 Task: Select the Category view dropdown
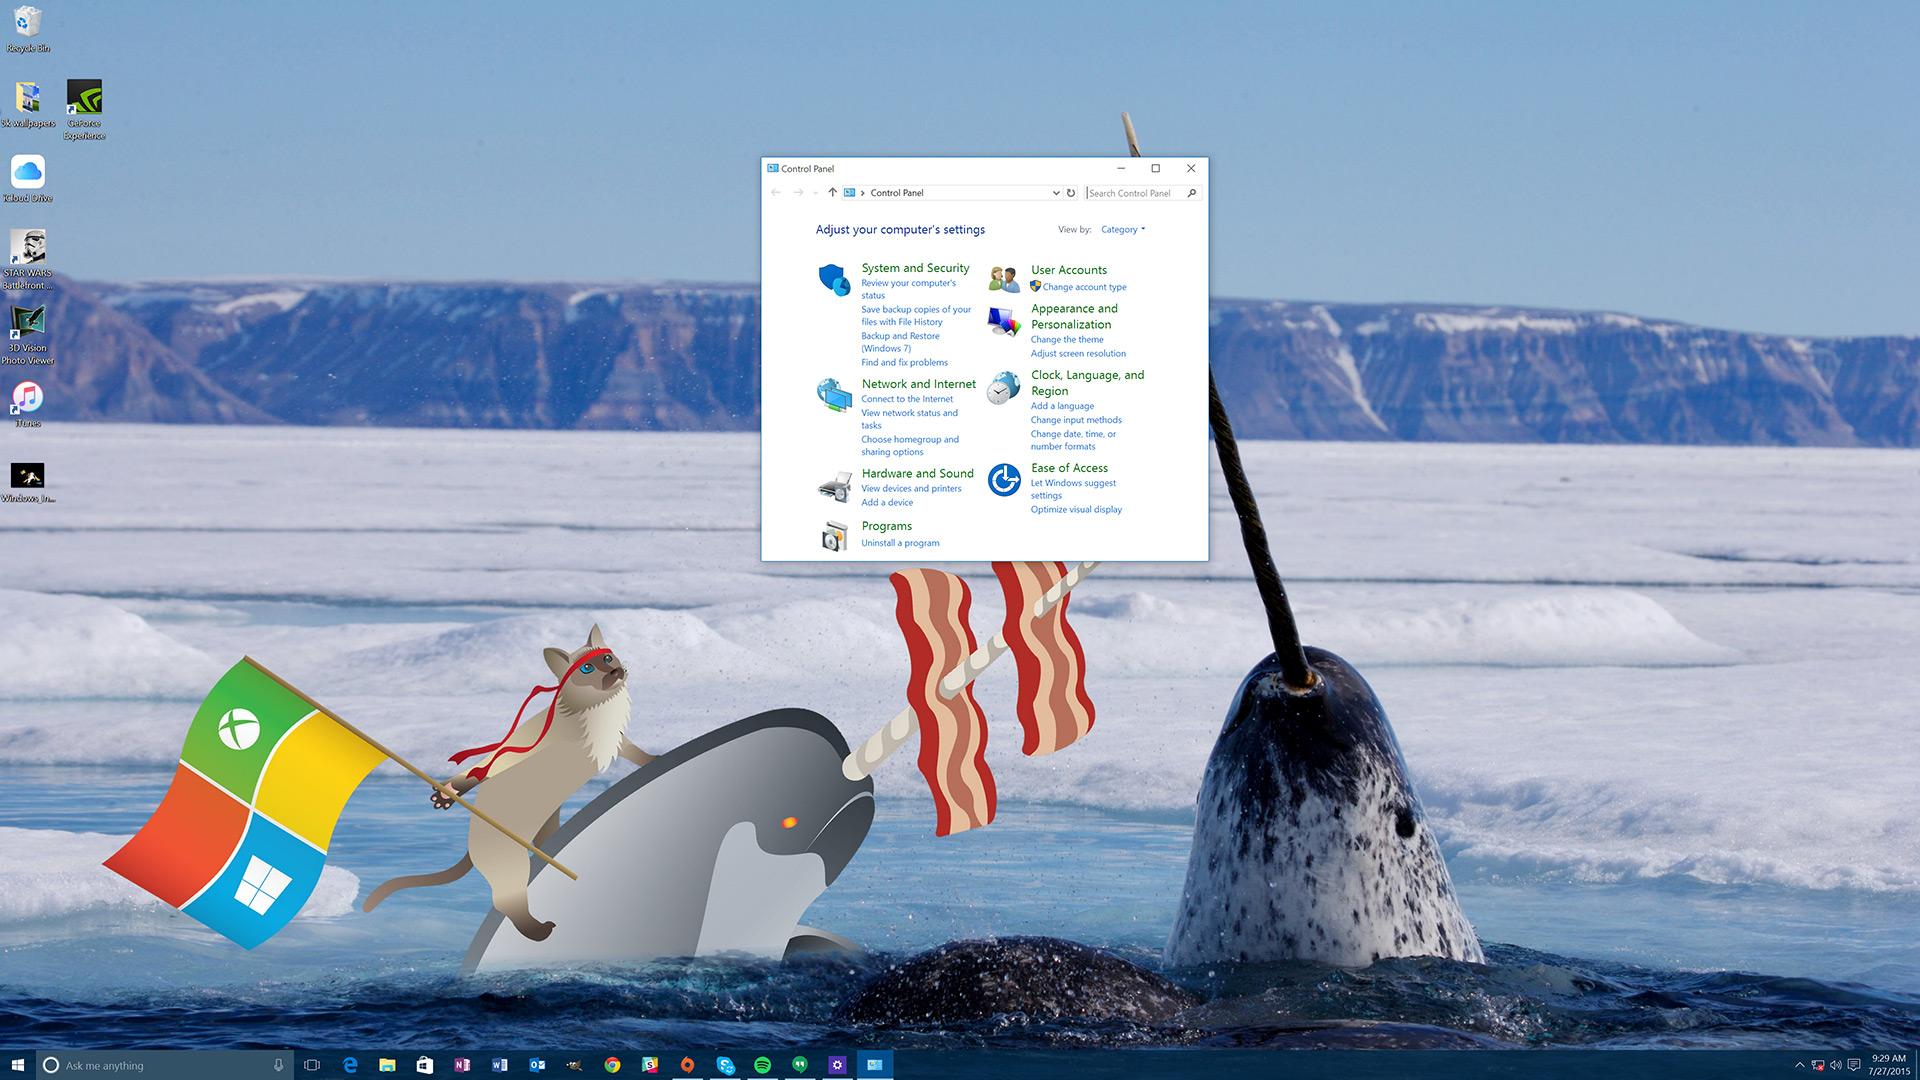(1124, 229)
